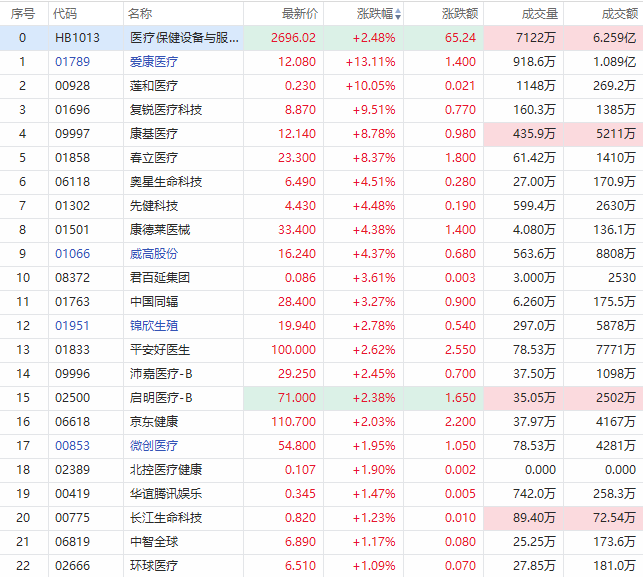Click turnover 8808万 of 威高股份
The image size is (643, 577).
click(616, 254)
